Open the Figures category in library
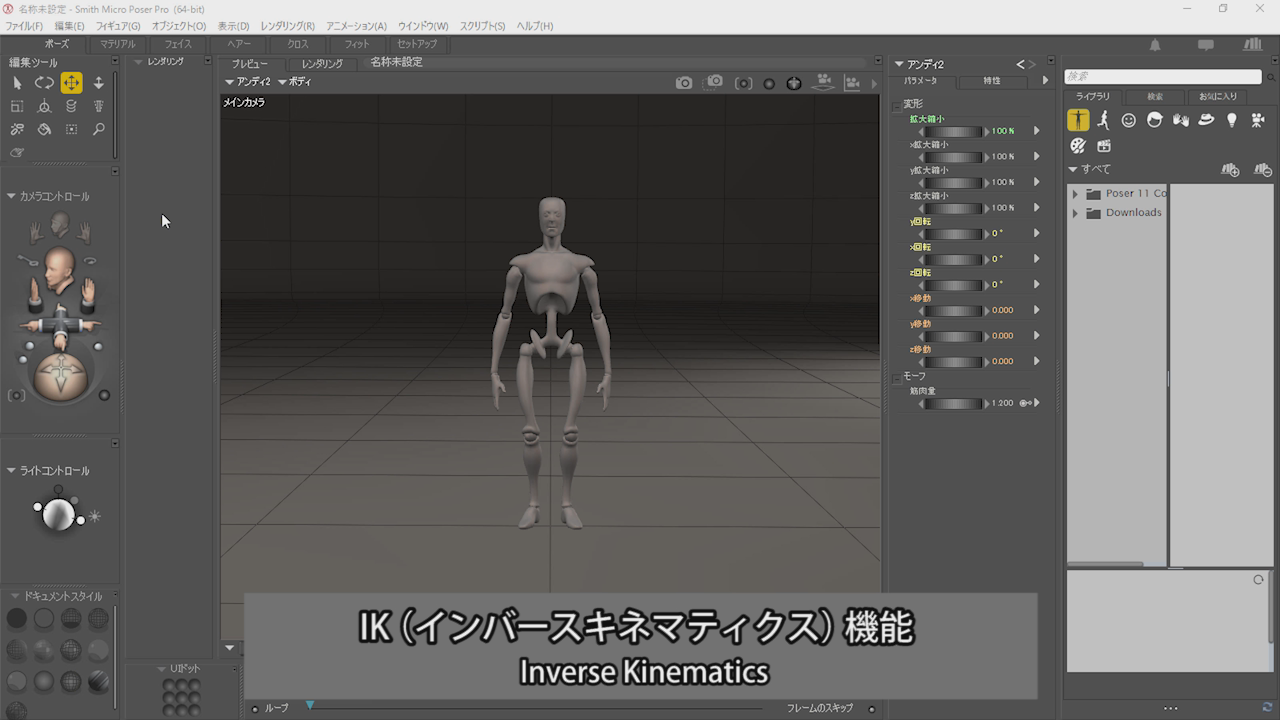This screenshot has height=720, width=1280. [x=1078, y=120]
